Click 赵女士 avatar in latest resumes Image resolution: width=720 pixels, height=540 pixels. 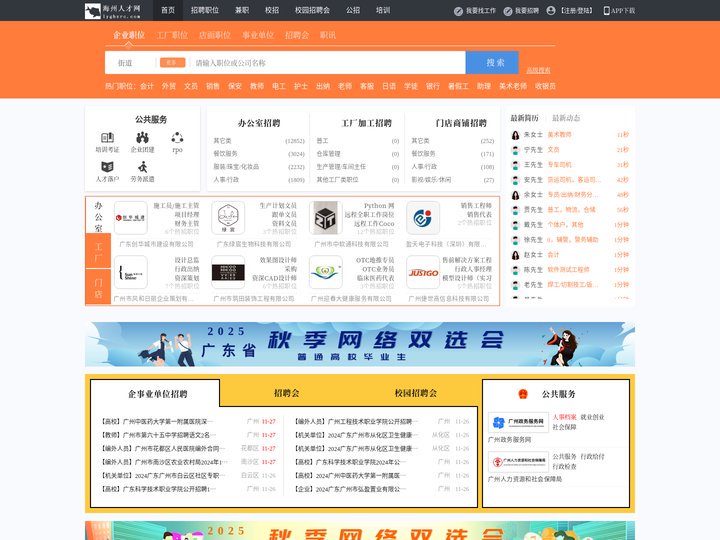click(515, 255)
